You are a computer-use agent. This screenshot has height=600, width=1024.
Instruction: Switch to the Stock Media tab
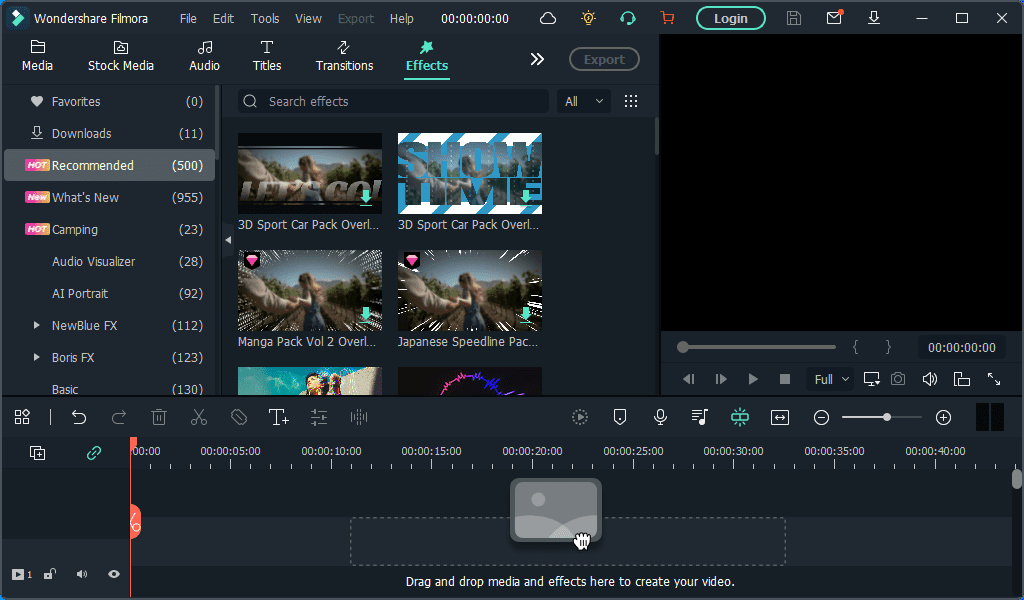[121, 57]
